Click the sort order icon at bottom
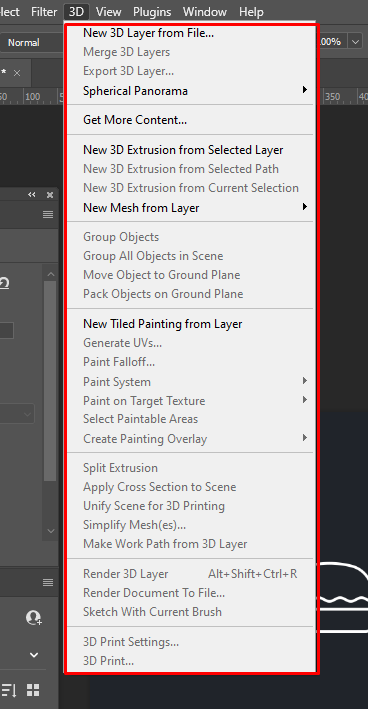 (x=8, y=690)
